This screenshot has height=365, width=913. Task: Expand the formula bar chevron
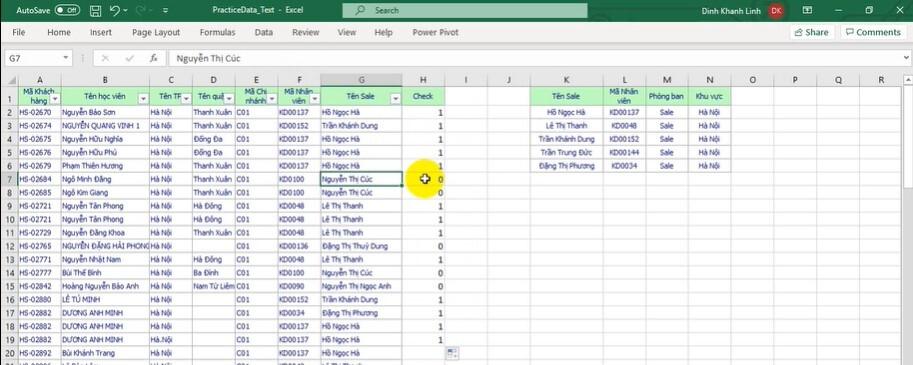click(906, 58)
